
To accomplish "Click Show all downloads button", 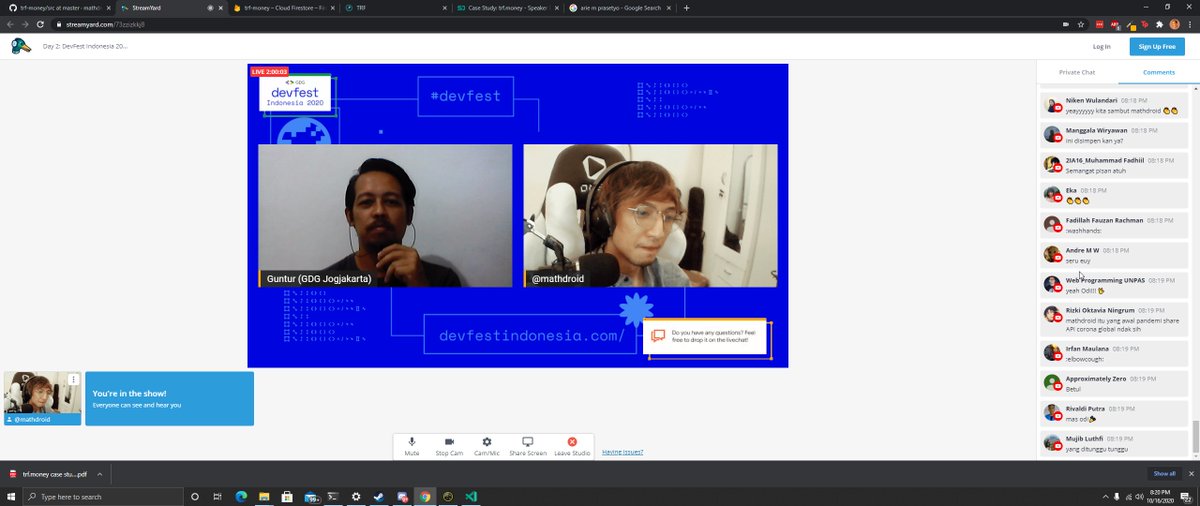I will click(x=1164, y=473).
